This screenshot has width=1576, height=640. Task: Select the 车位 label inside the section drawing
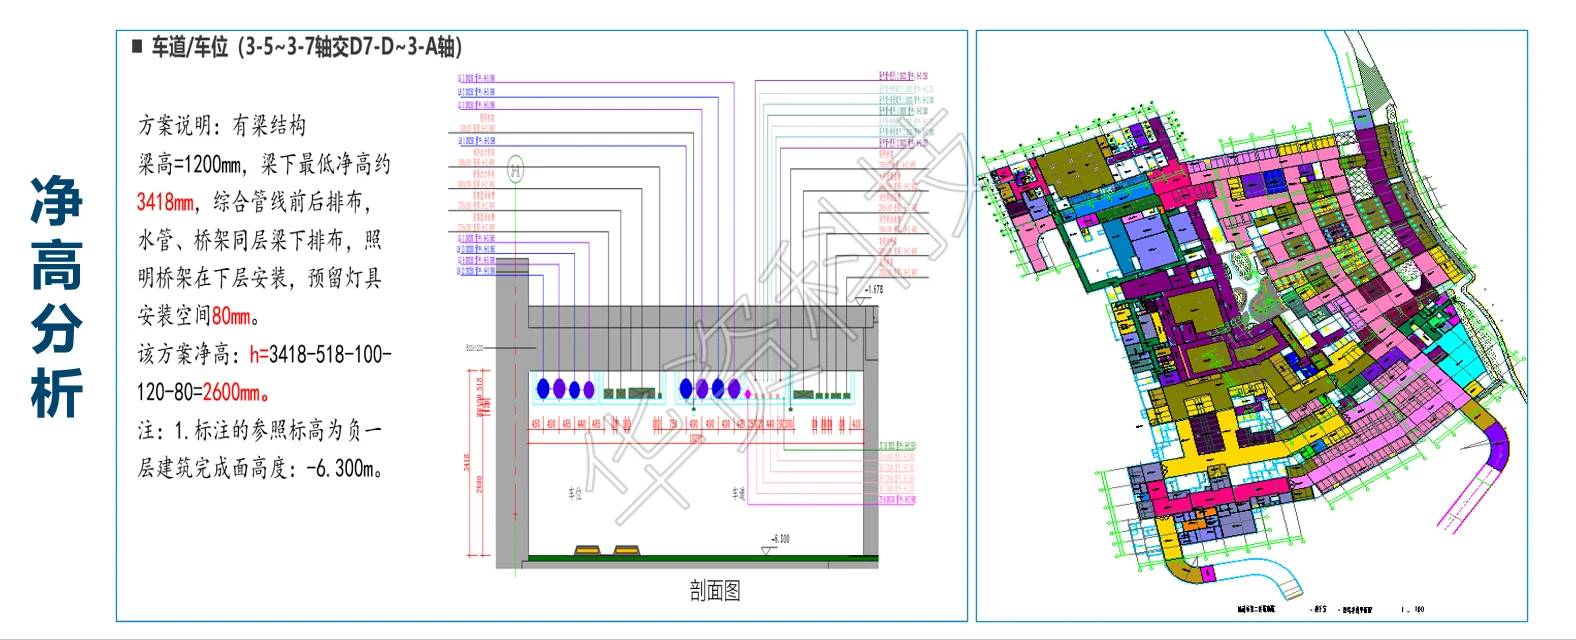click(x=575, y=493)
